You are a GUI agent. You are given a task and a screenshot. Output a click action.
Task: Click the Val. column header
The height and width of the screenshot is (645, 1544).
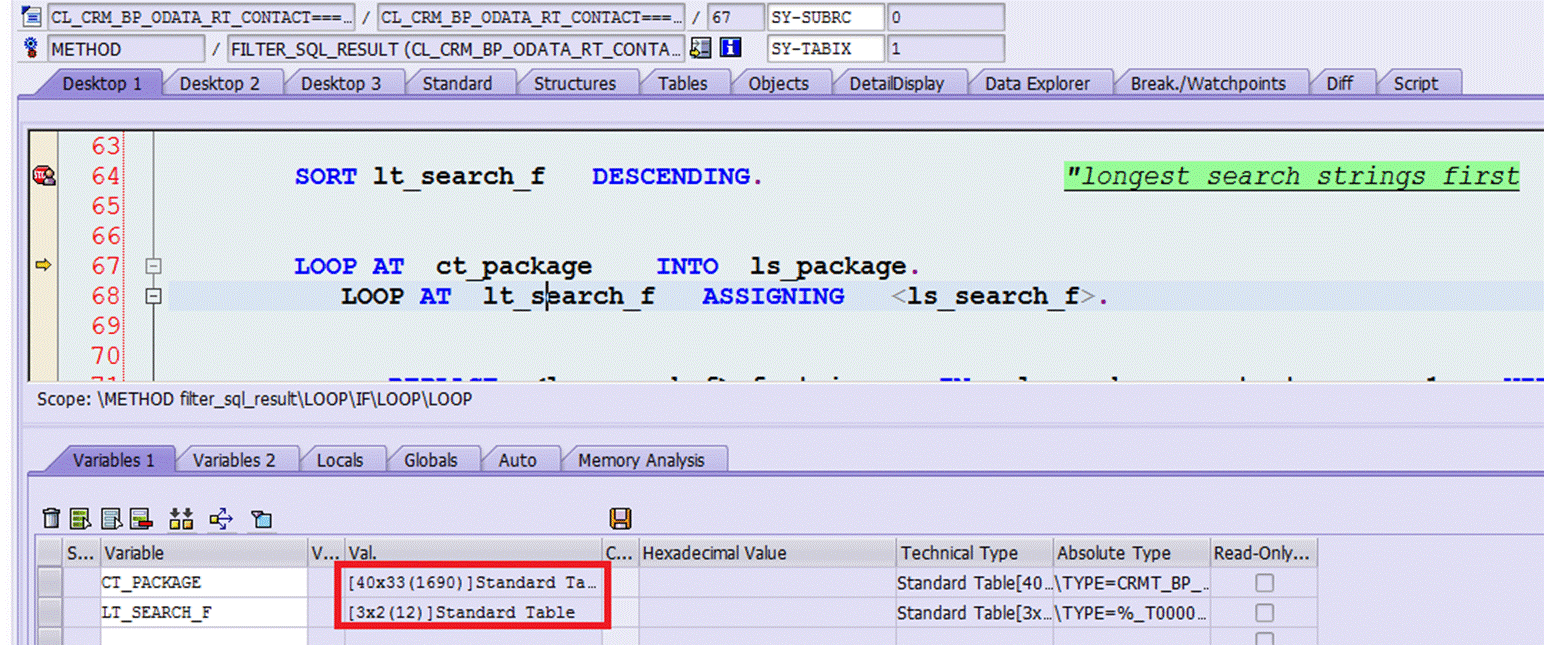[x=472, y=553]
